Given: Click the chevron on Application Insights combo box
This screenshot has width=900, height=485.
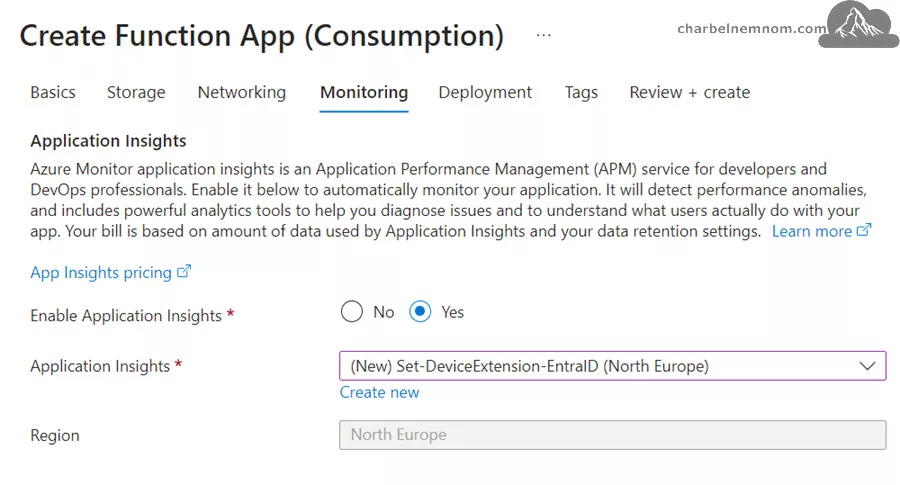Looking at the screenshot, I should coord(867,366).
